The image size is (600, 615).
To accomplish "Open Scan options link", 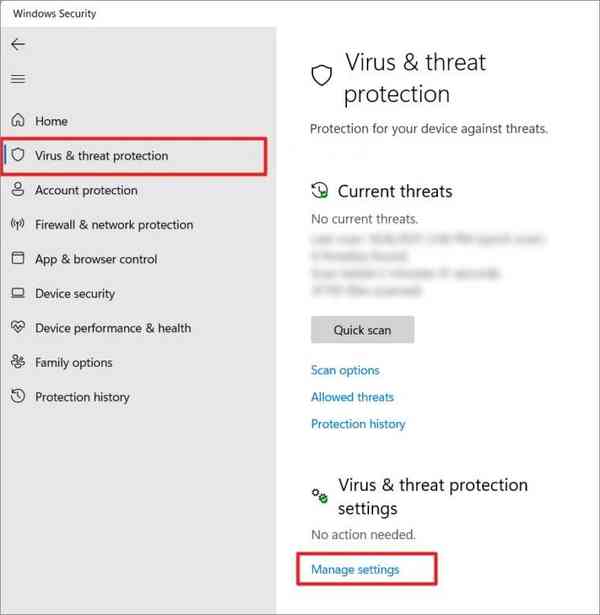I will click(345, 370).
